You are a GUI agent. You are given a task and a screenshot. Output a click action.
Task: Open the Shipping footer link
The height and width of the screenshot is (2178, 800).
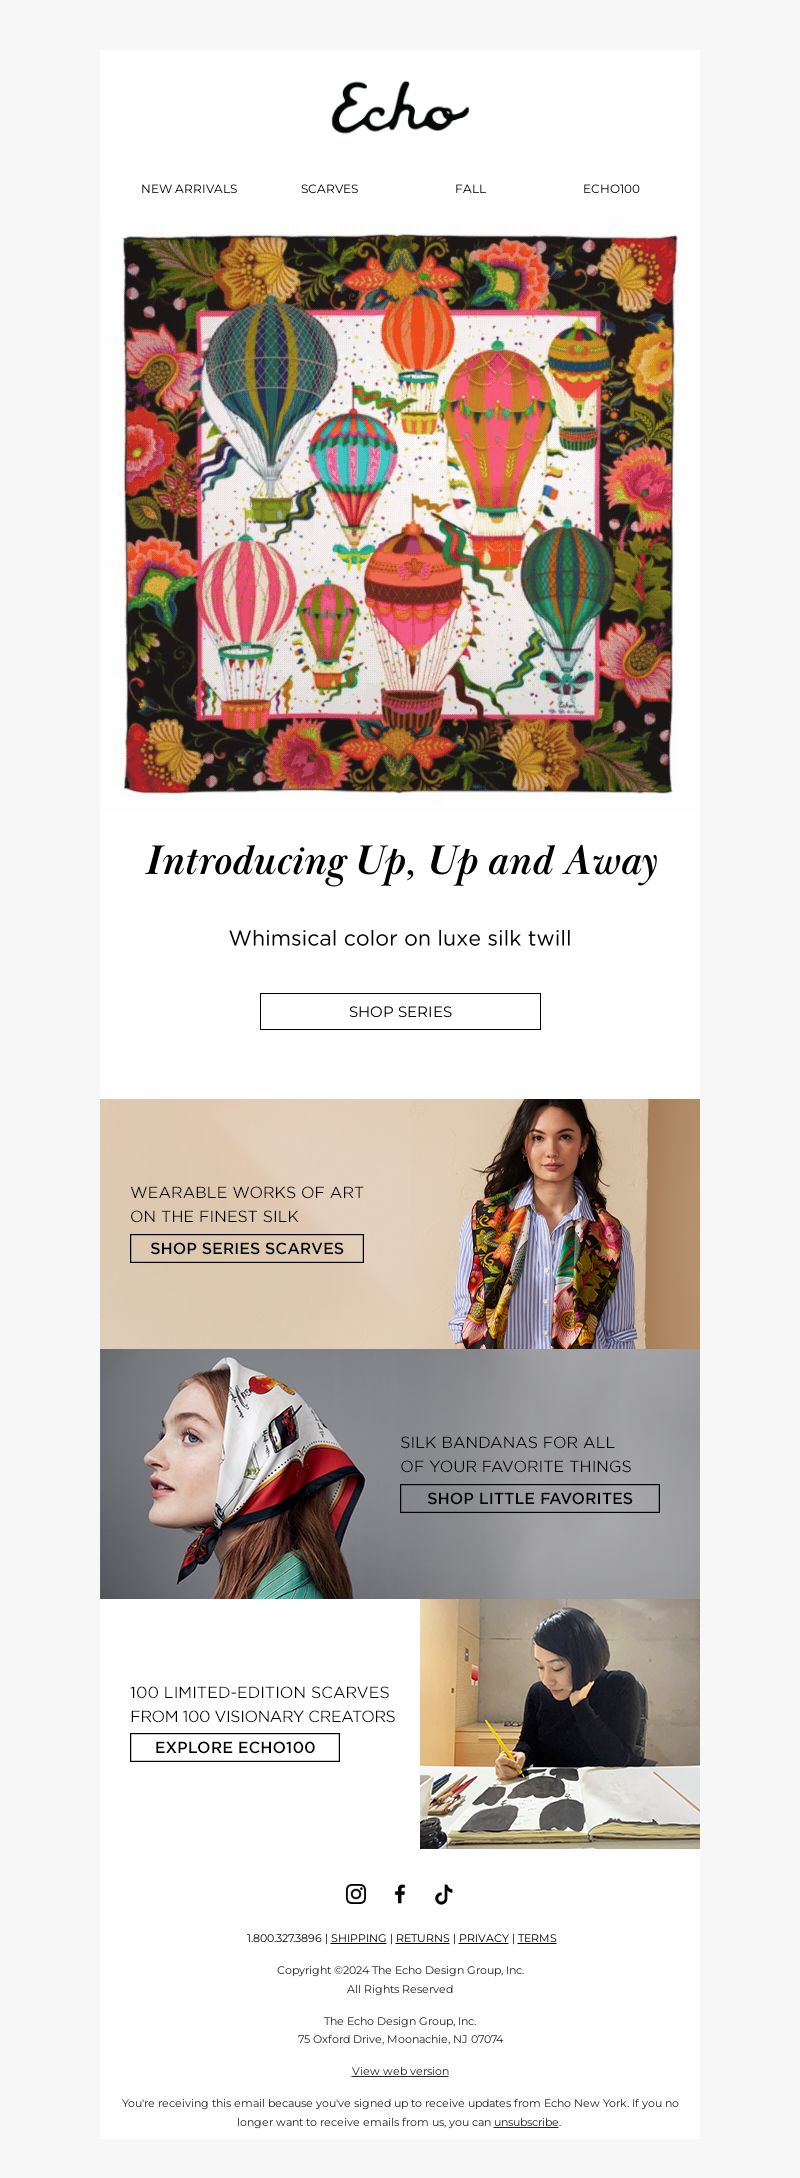358,1938
